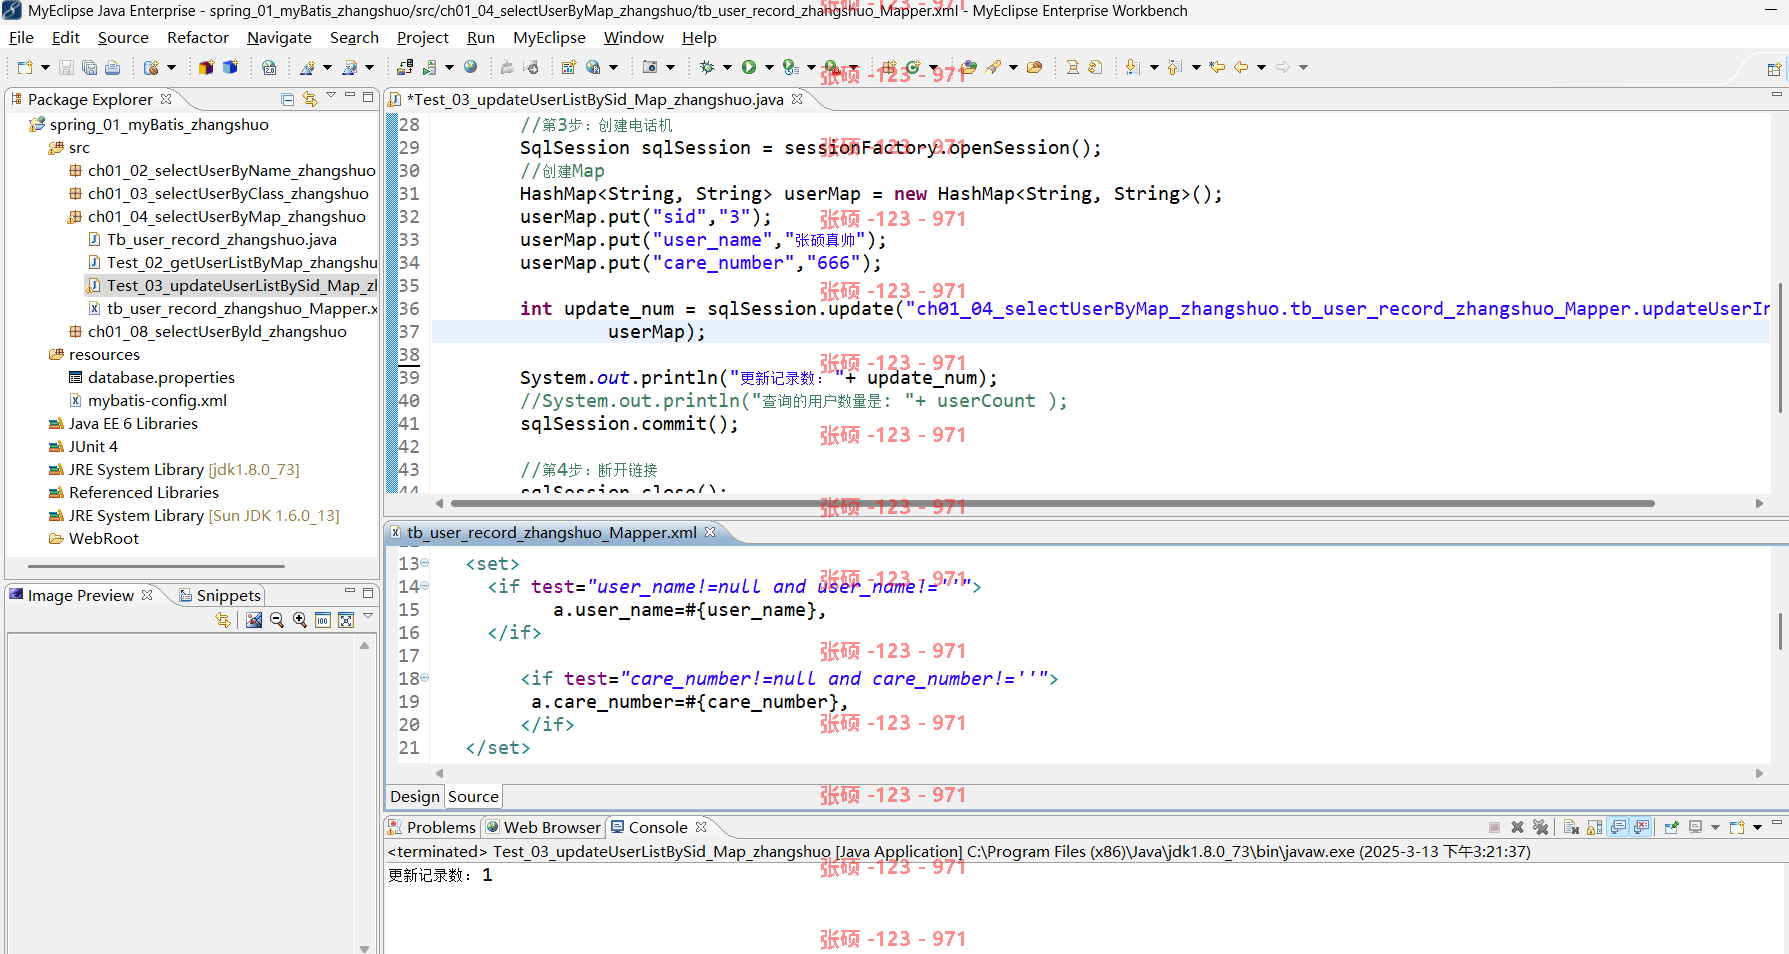1789x954 pixels.
Task: Select Tb_user_record_zhangshuo.java in explorer
Action: tap(212, 240)
